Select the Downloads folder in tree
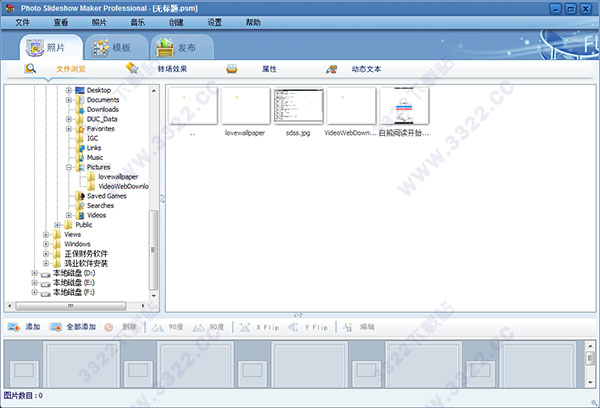Viewport: 600px width, 408px height. point(103,109)
